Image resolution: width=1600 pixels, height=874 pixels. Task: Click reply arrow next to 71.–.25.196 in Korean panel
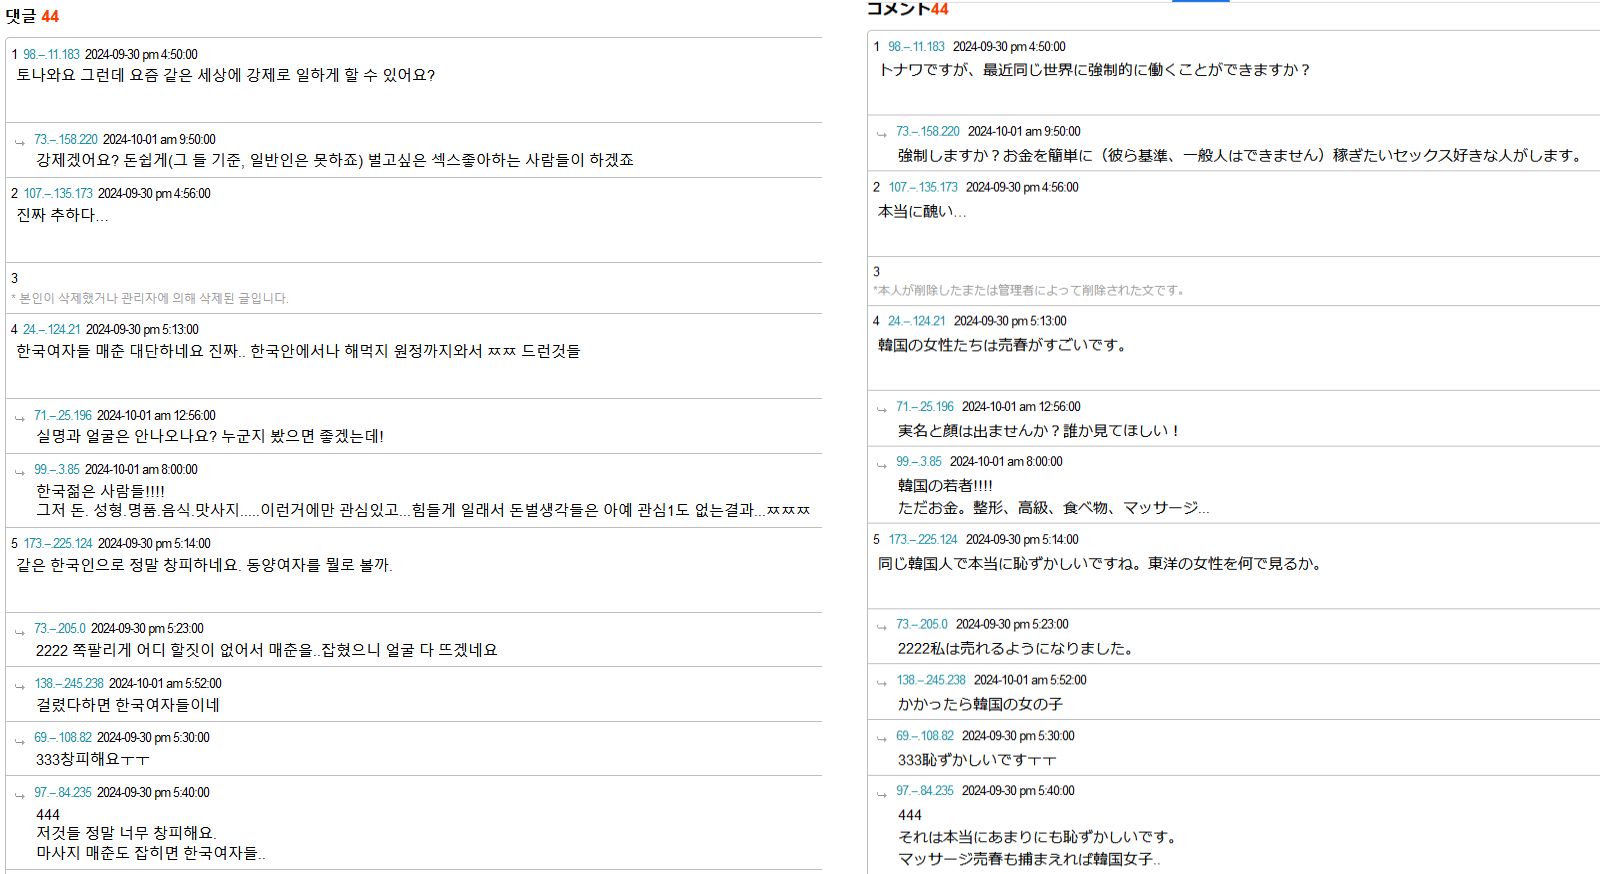(x=19, y=418)
